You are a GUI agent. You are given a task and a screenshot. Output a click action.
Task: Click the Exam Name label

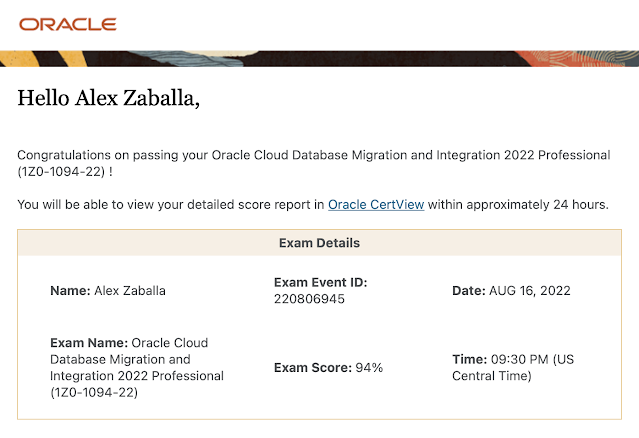pos(87,342)
